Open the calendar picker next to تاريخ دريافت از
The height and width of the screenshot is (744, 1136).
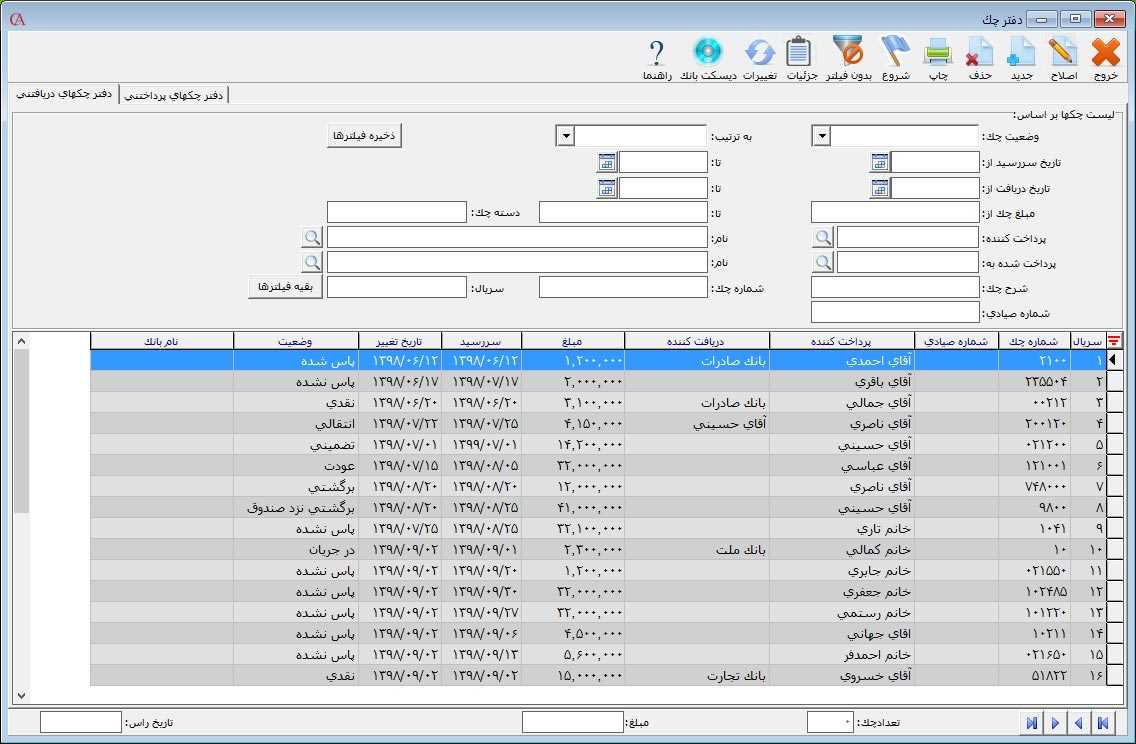(x=879, y=187)
